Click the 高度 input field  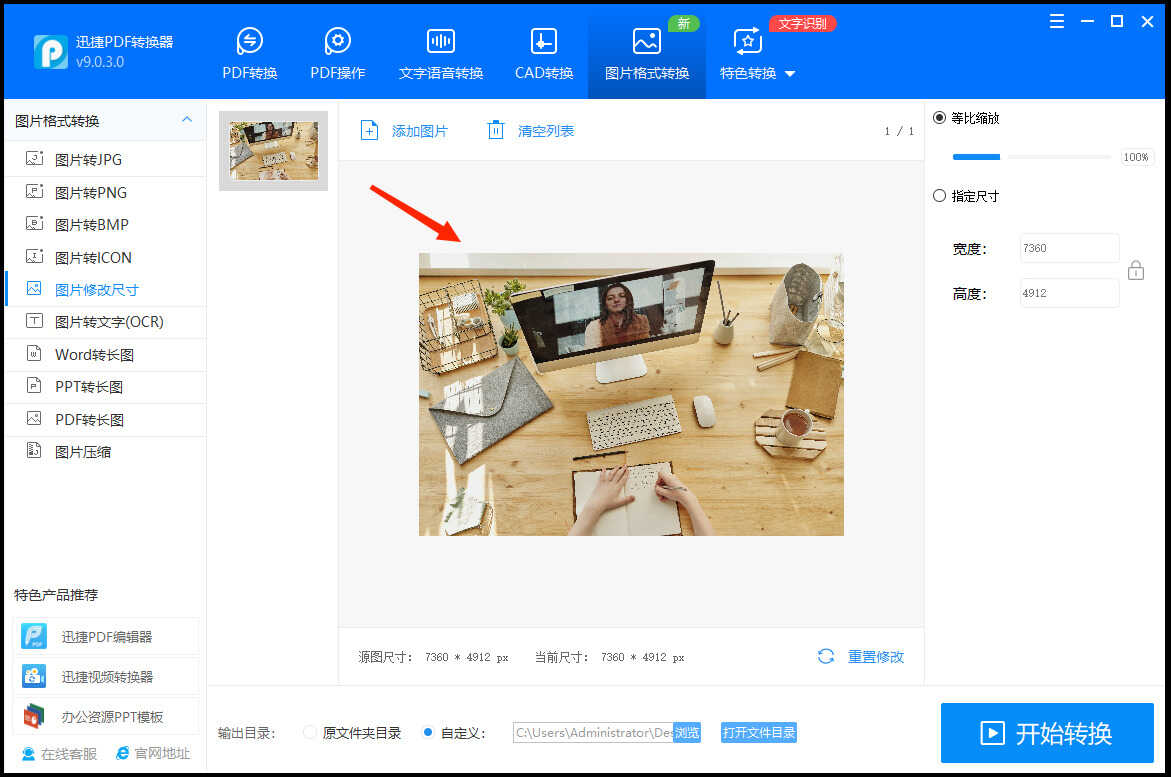point(1069,293)
